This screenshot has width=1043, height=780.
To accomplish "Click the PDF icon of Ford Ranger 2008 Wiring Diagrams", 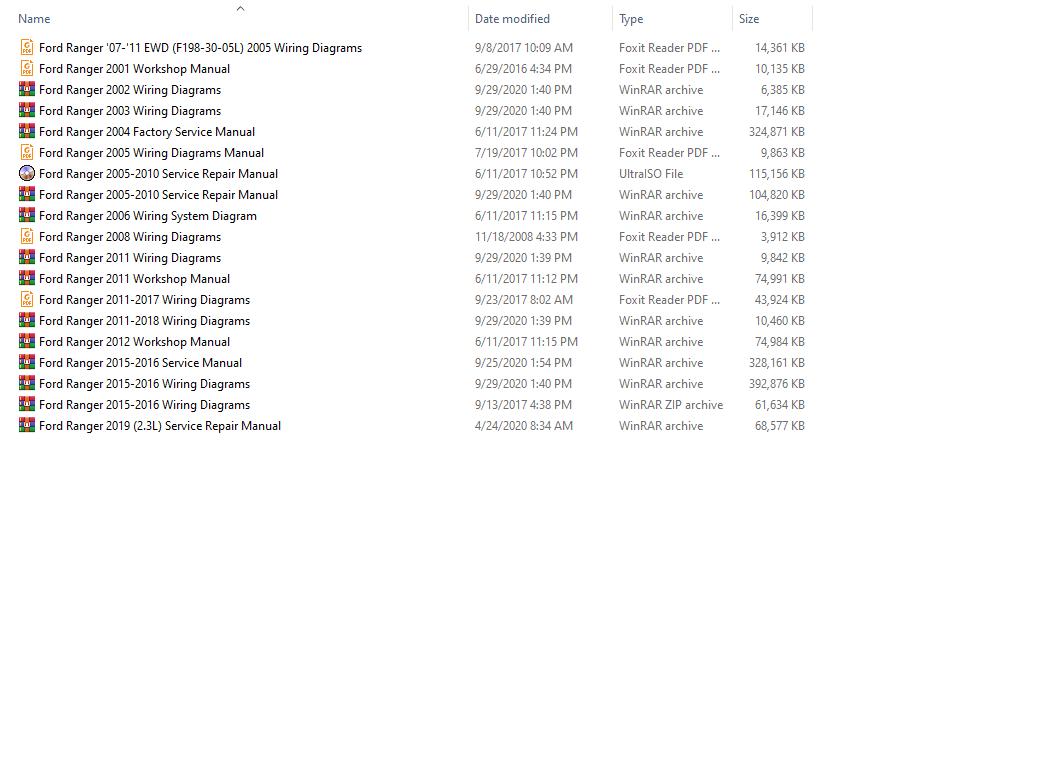I will pyautogui.click(x=27, y=236).
